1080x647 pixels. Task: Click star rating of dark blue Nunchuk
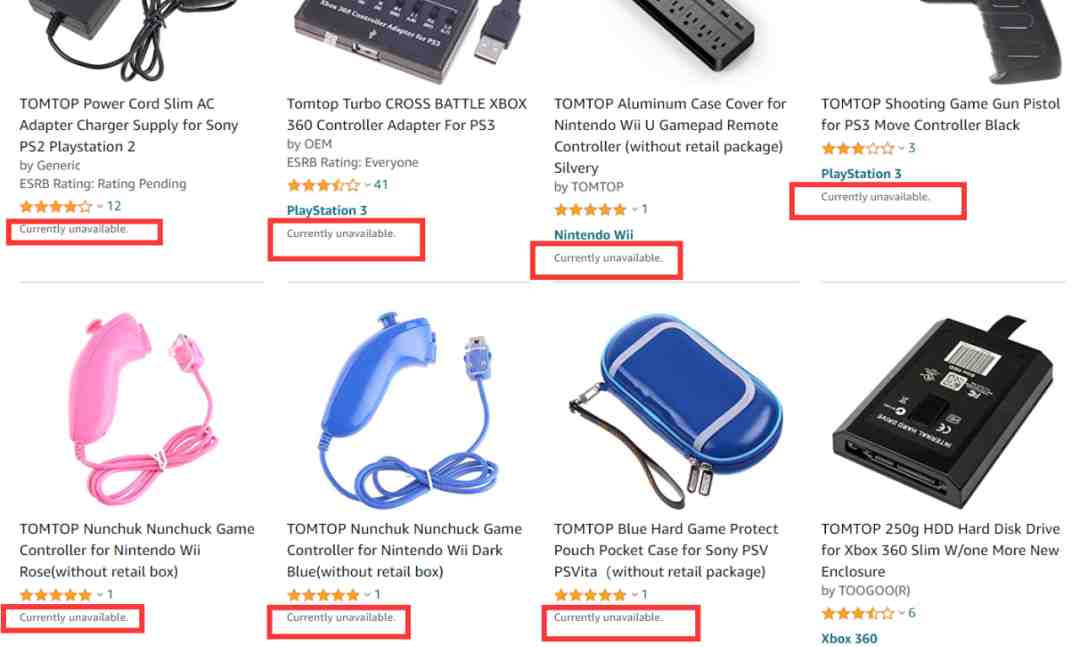323,595
